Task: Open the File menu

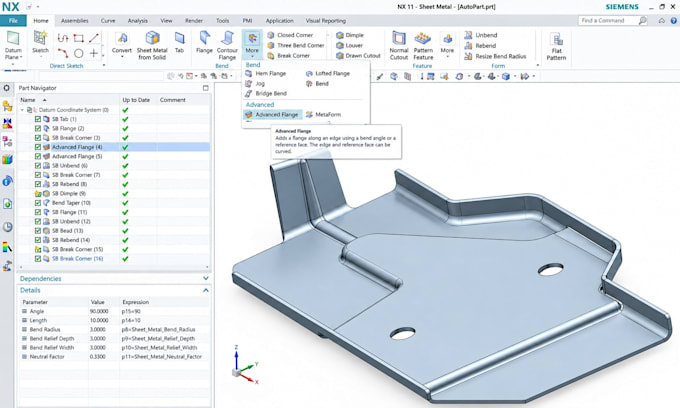Action: [x=13, y=20]
